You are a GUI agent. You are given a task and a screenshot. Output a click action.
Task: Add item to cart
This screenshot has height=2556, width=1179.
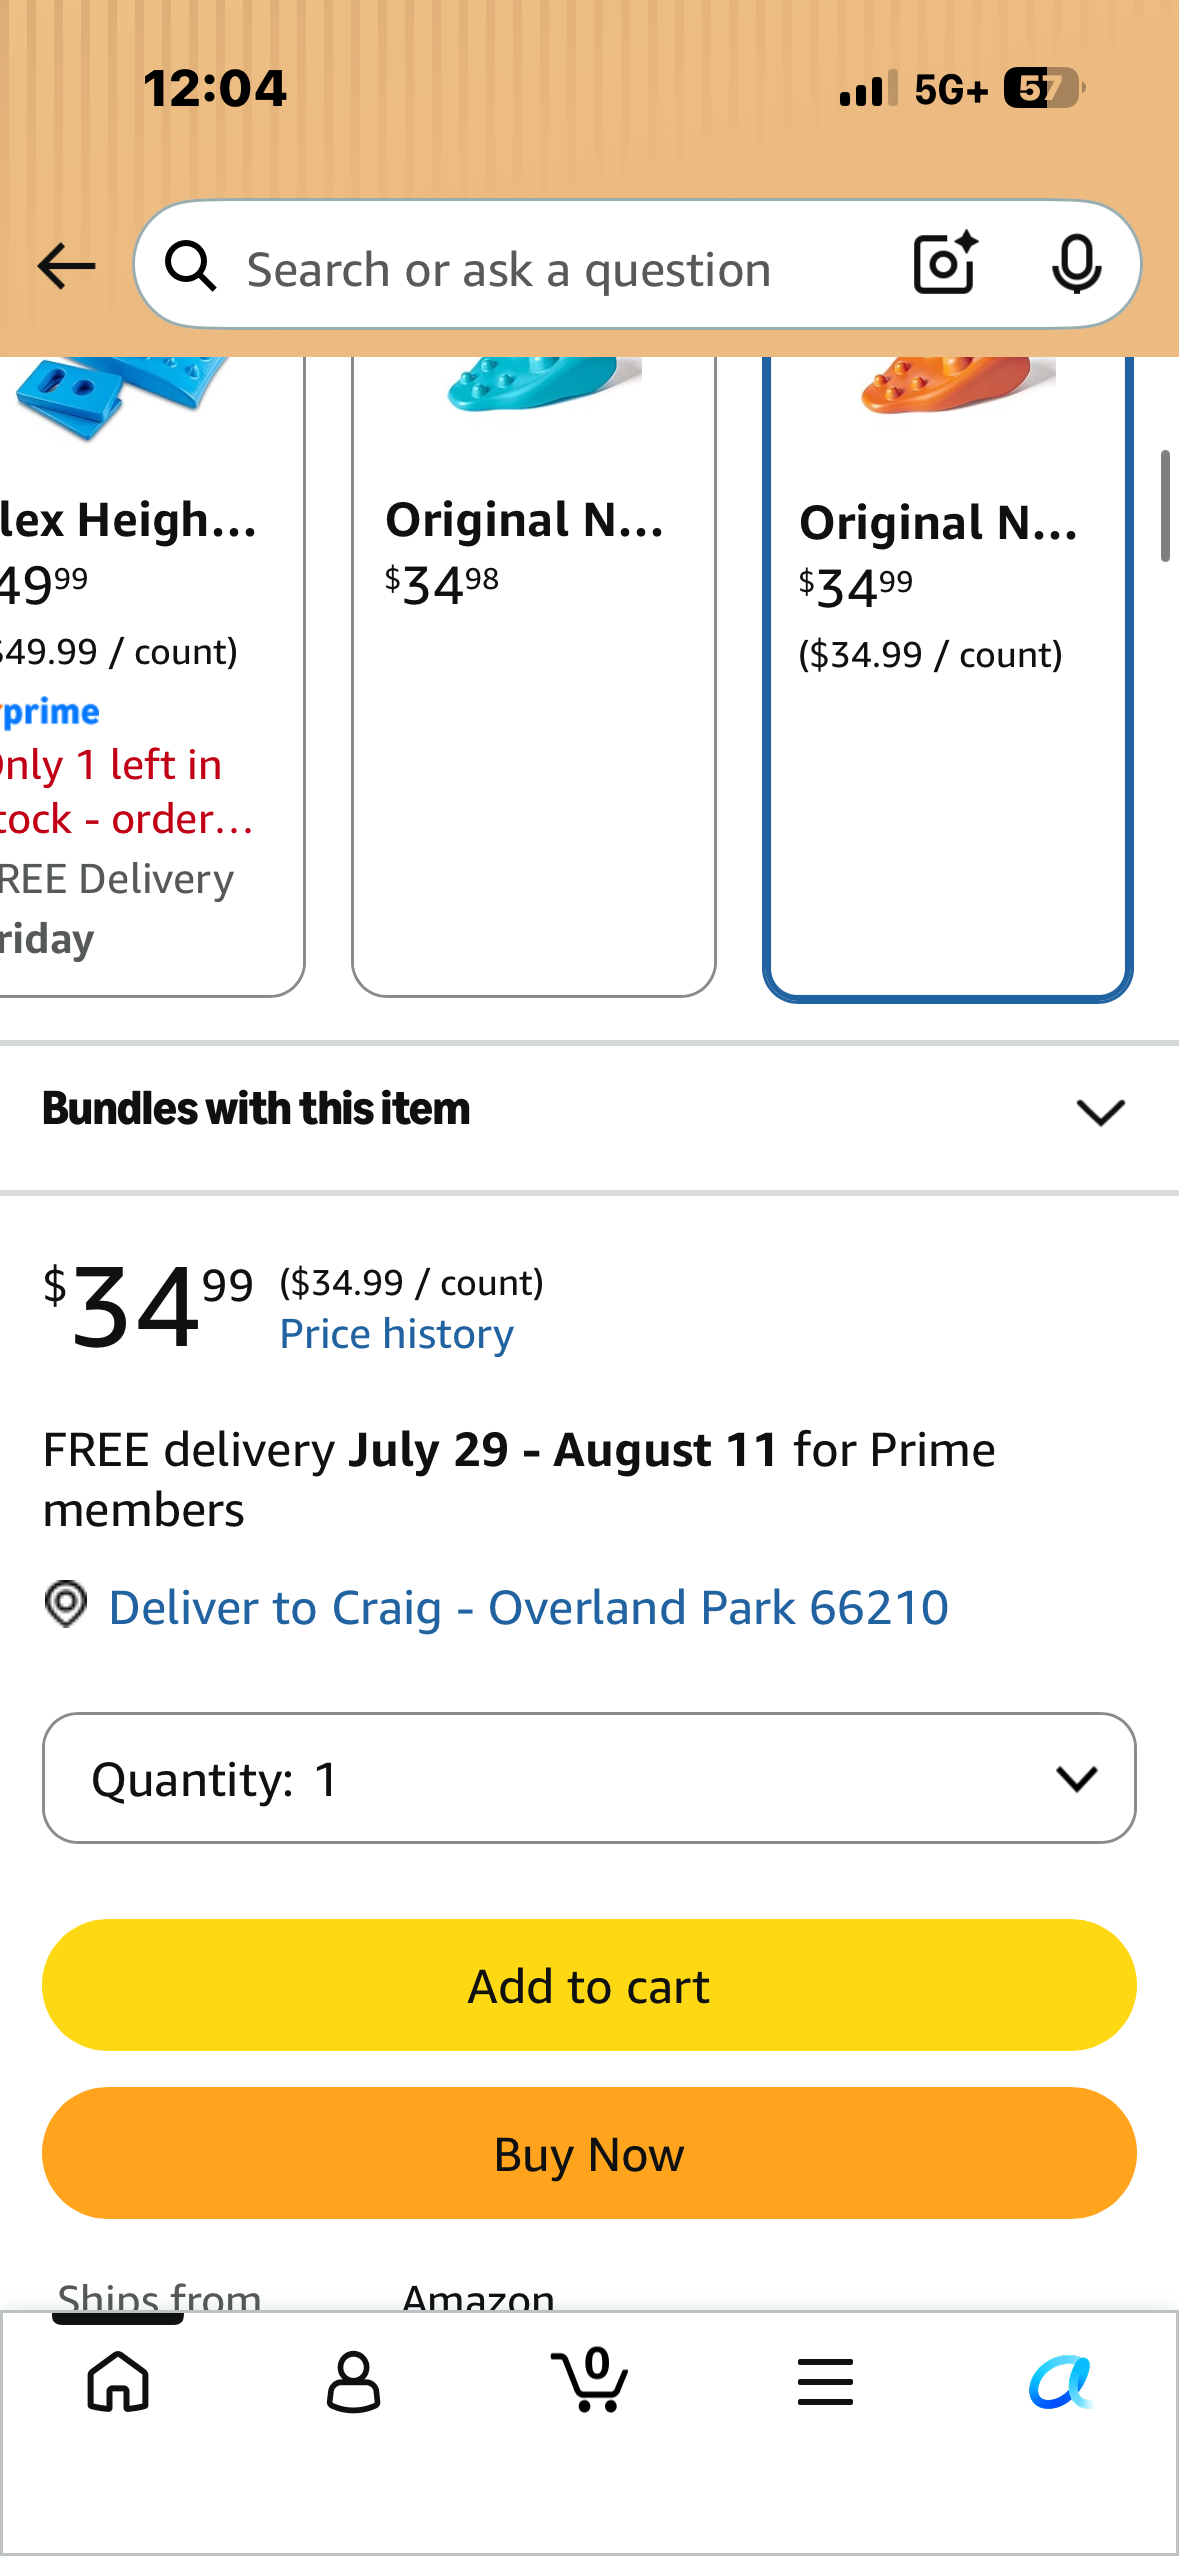tap(589, 1985)
